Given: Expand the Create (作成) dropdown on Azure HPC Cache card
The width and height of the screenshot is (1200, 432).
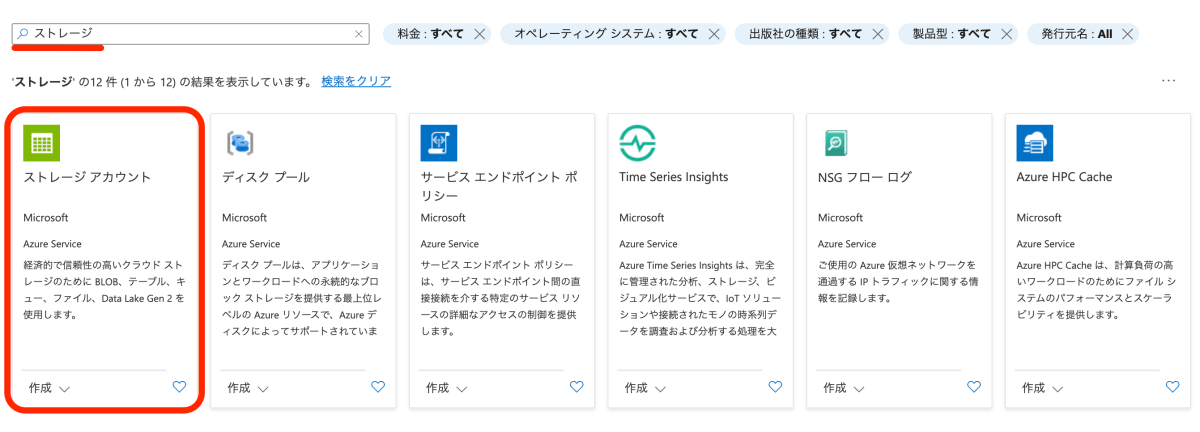Looking at the screenshot, I should [x=1043, y=388].
